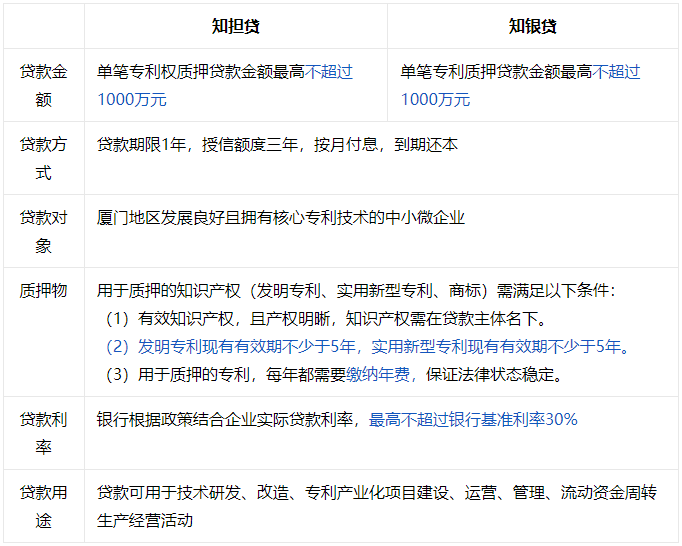Select the 贷款用途 row label
Screen dimensions: 682x546
tap(43, 506)
